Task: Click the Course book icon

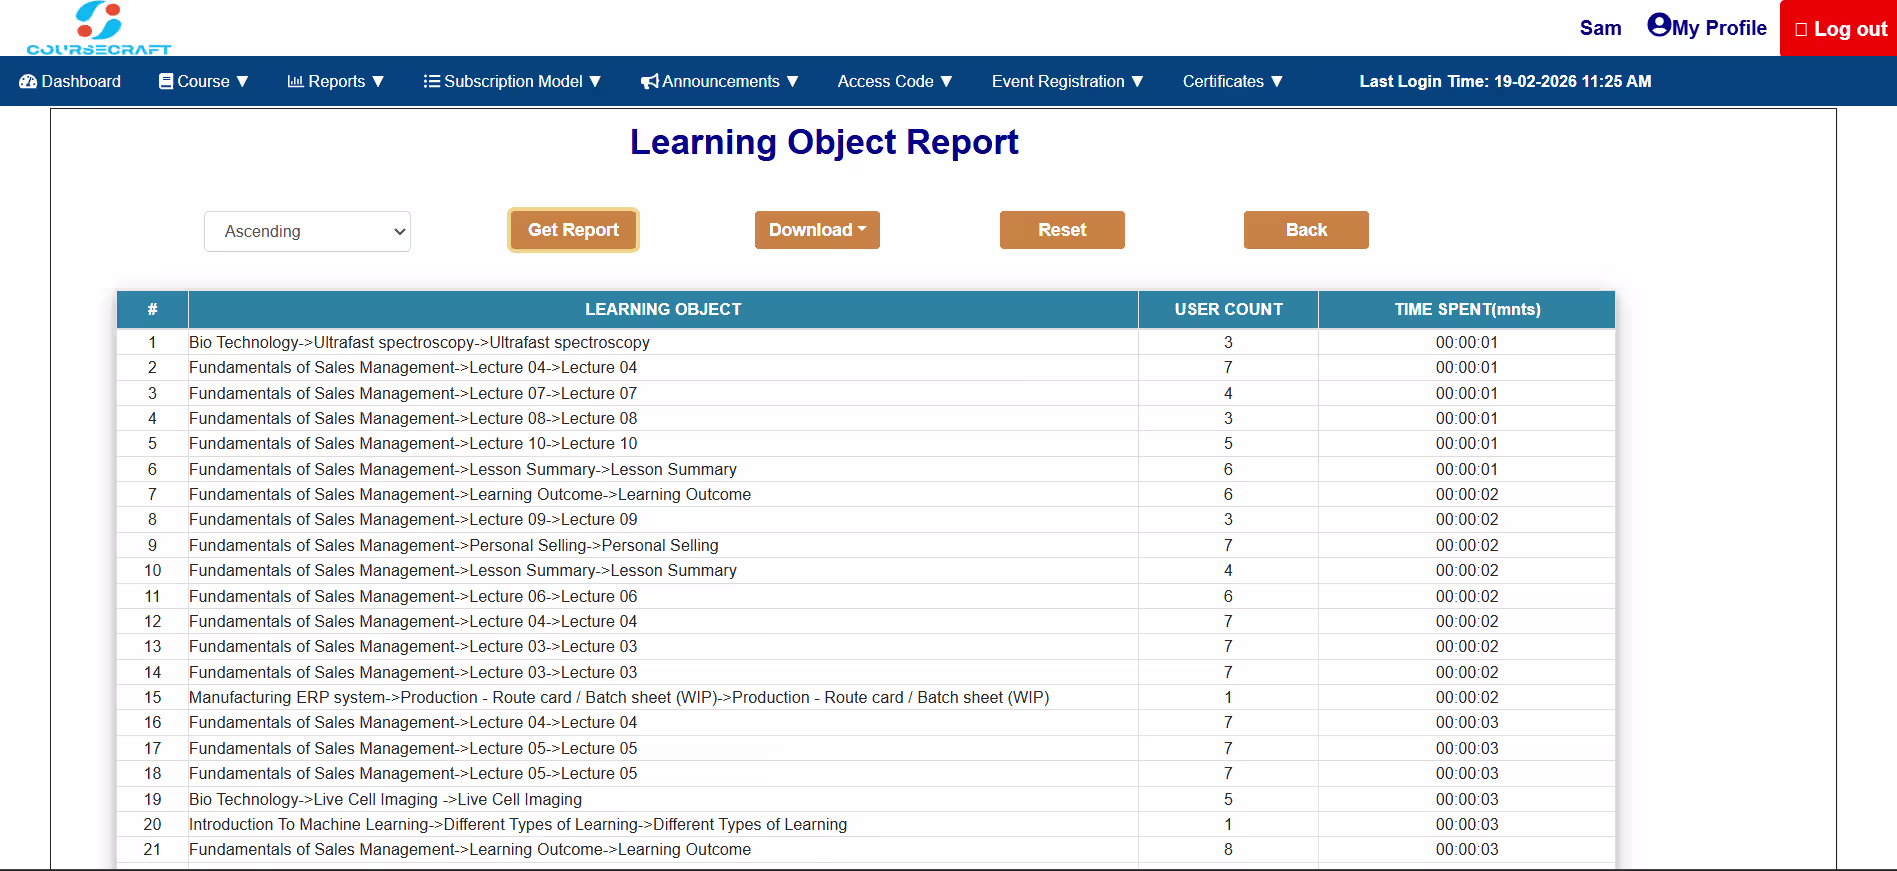Action: tap(166, 81)
